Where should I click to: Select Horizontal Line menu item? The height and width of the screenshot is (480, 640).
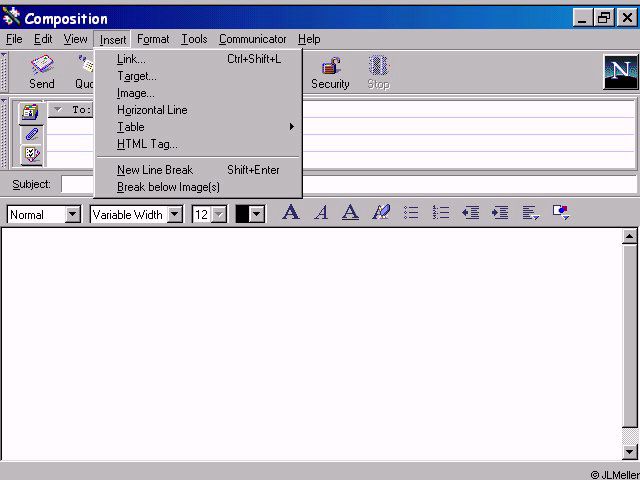[x=198, y=110]
